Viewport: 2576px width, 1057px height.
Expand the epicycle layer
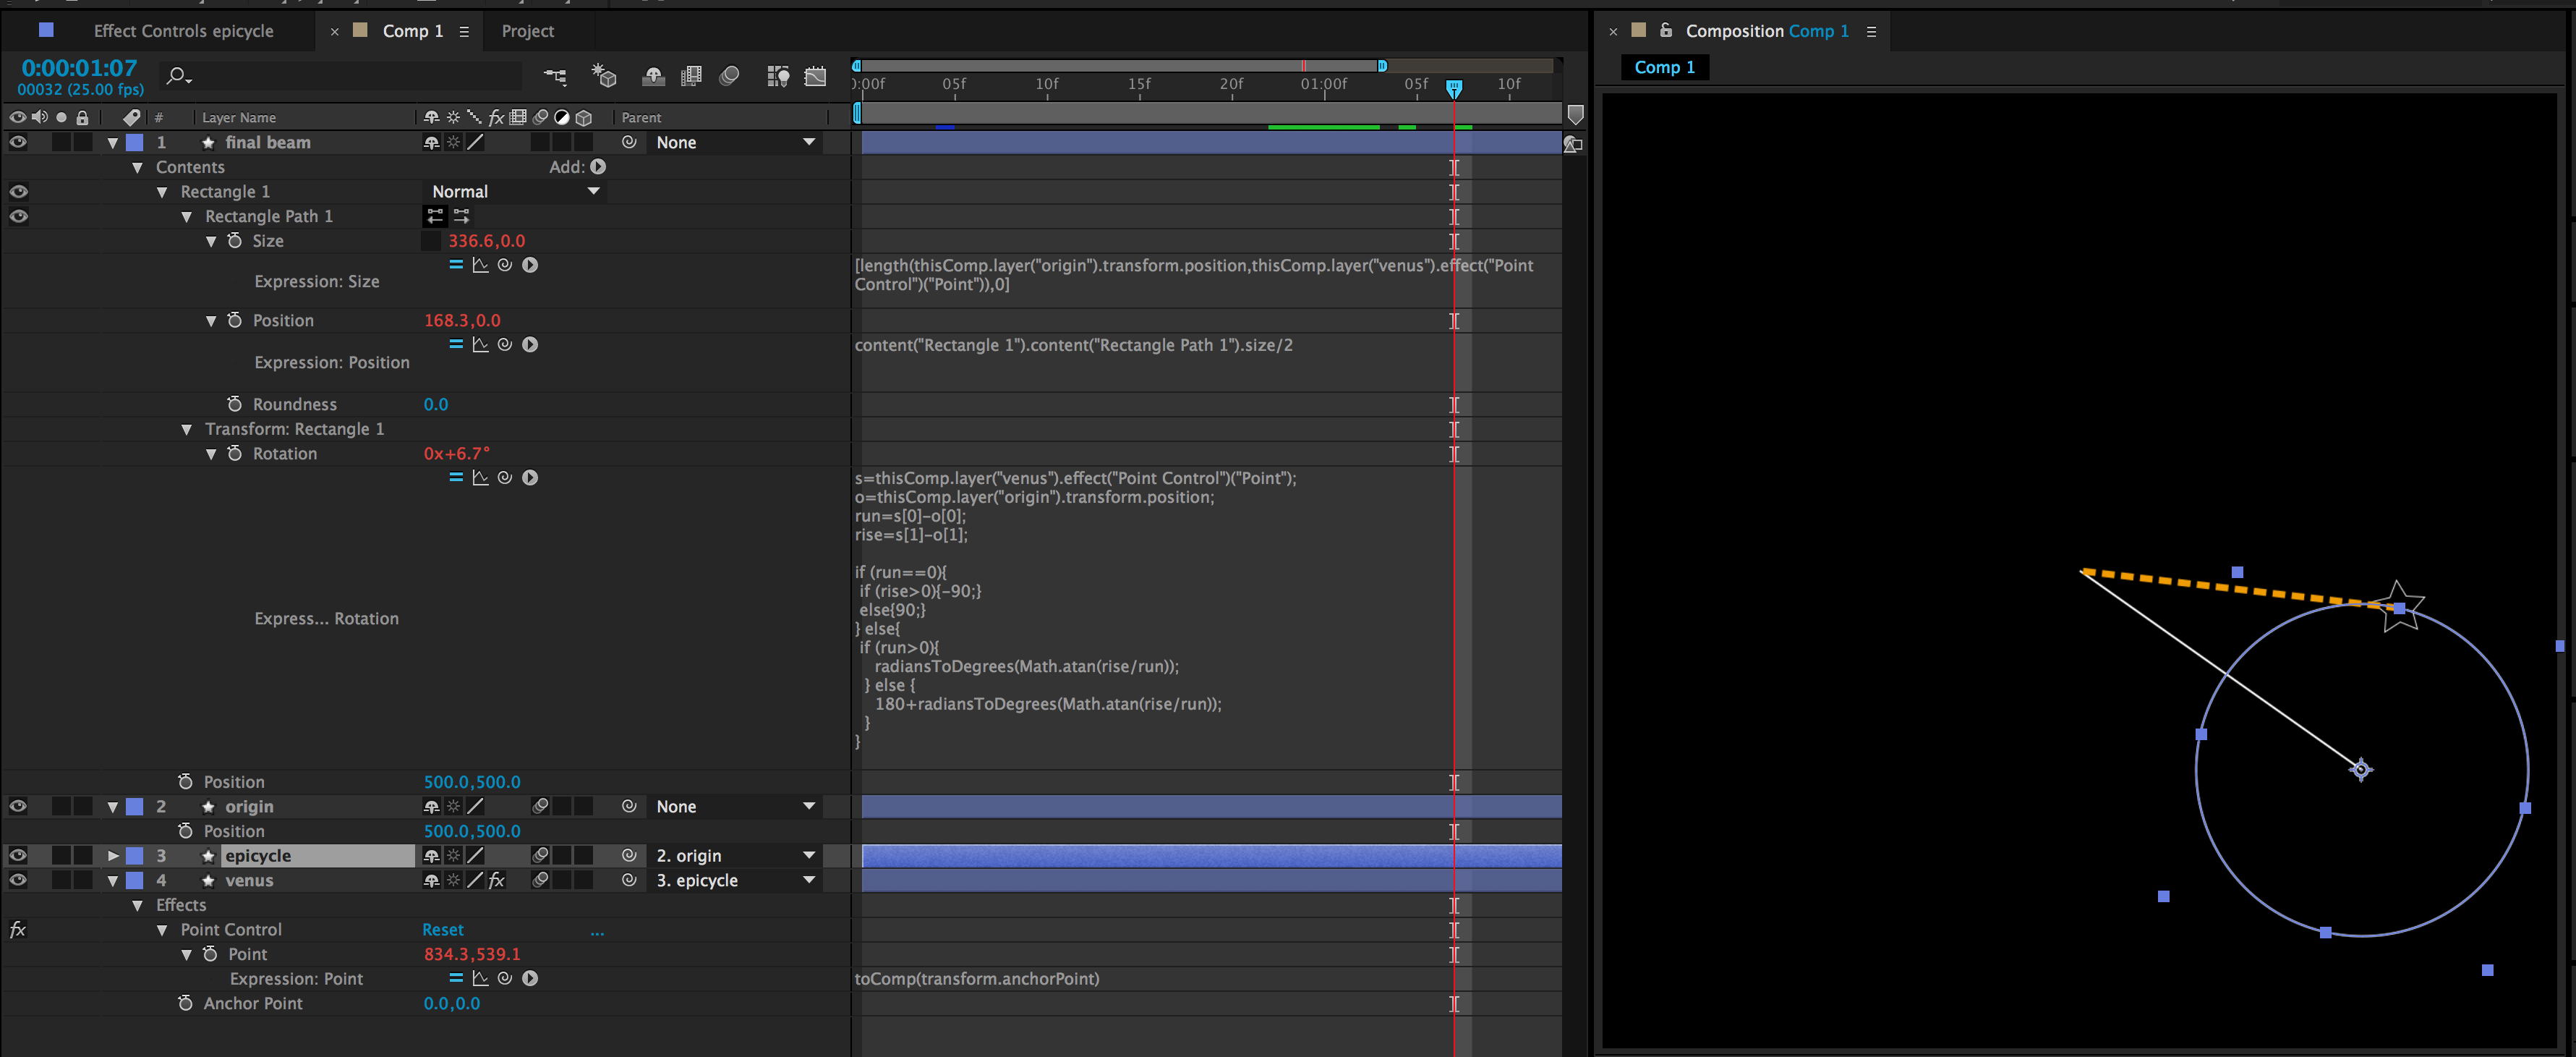(113, 856)
